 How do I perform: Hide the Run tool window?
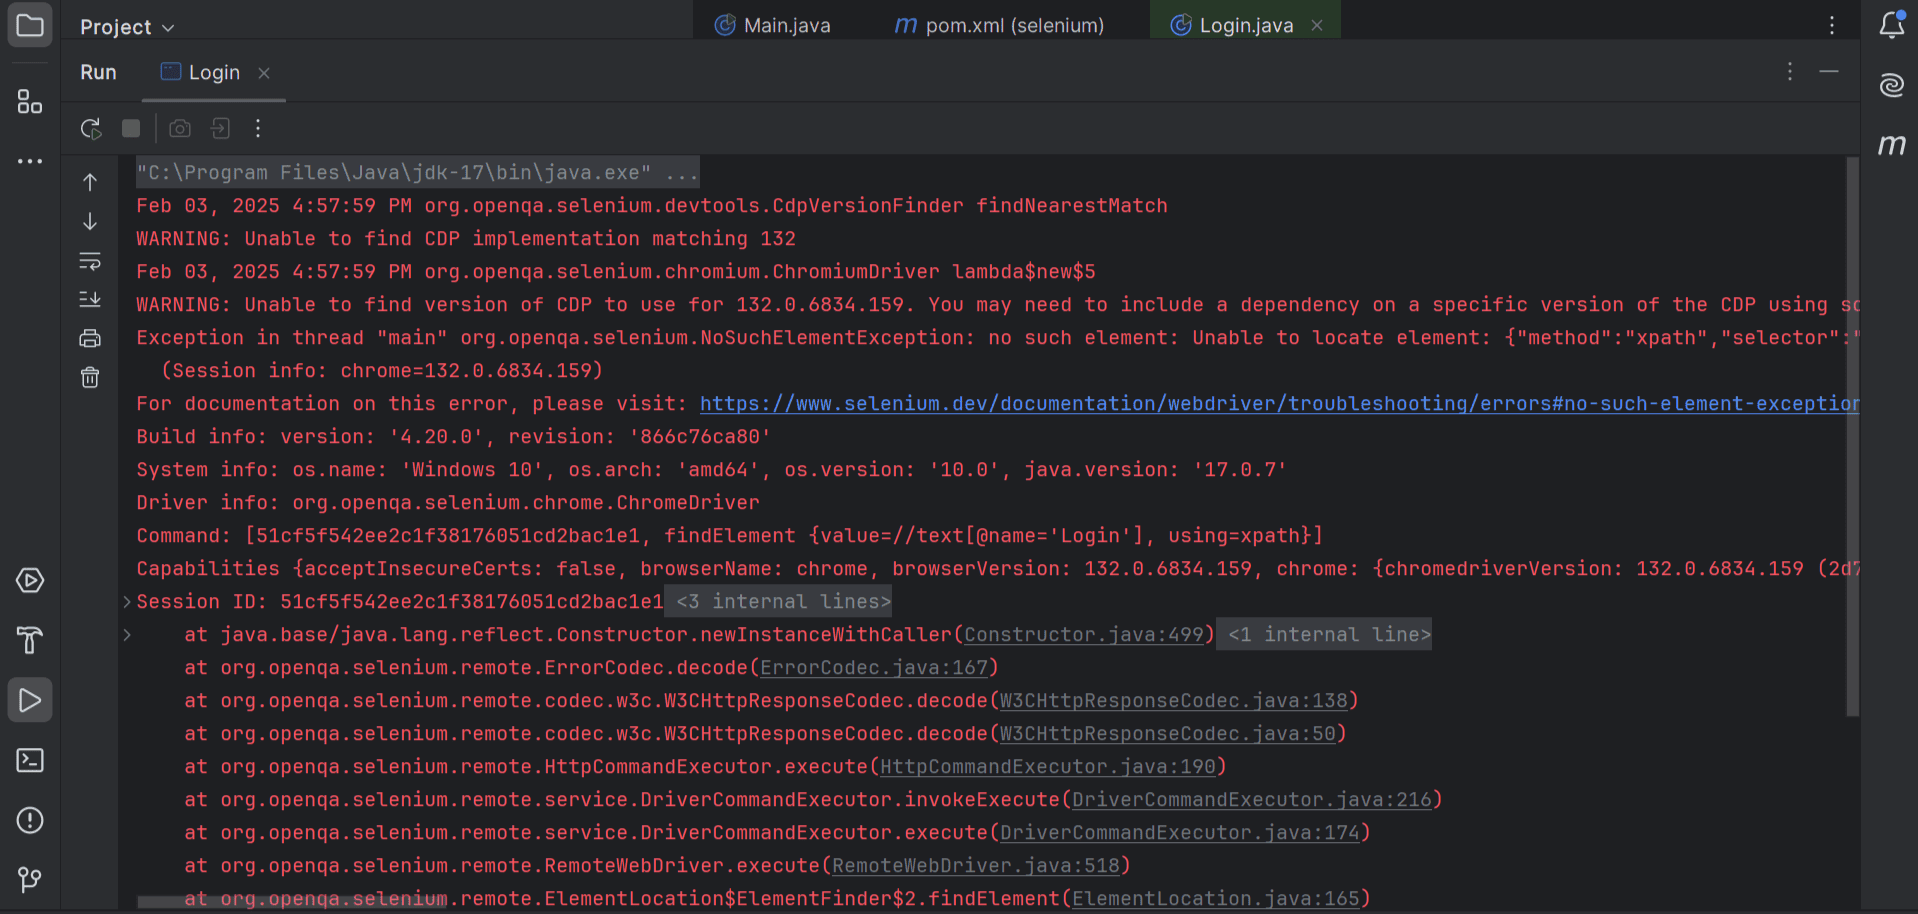click(1829, 71)
